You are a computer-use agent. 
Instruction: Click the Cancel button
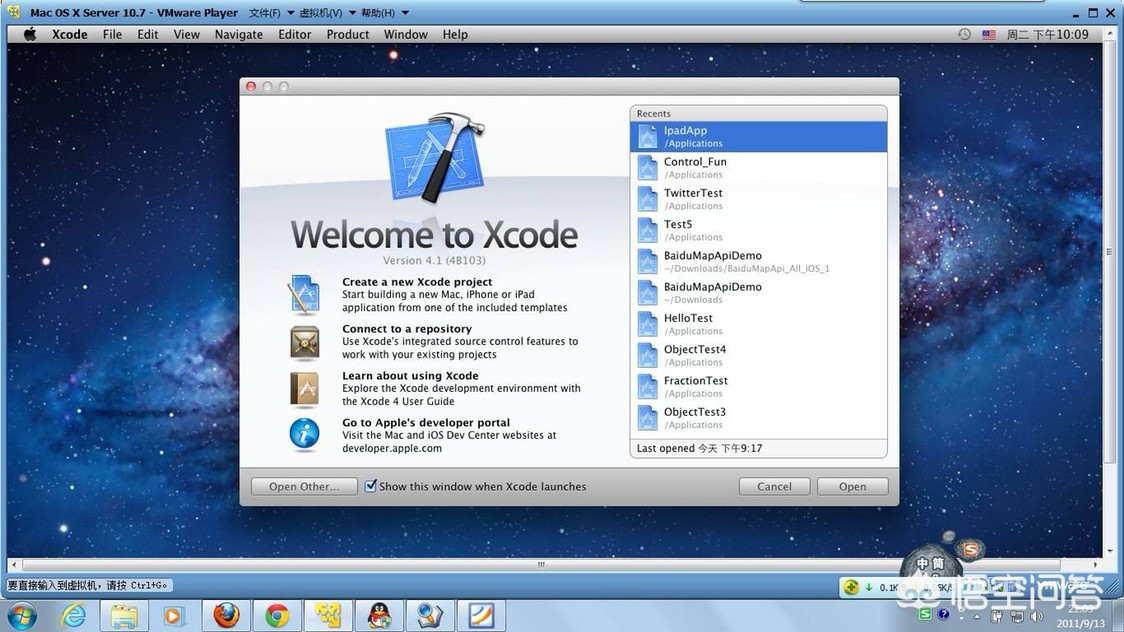tap(774, 487)
